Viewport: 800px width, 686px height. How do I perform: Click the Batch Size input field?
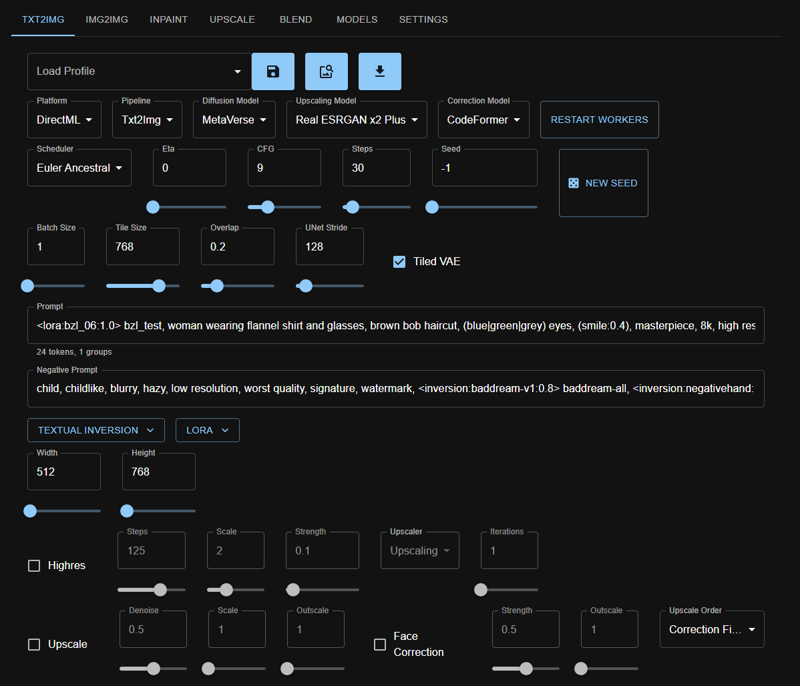[56, 247]
